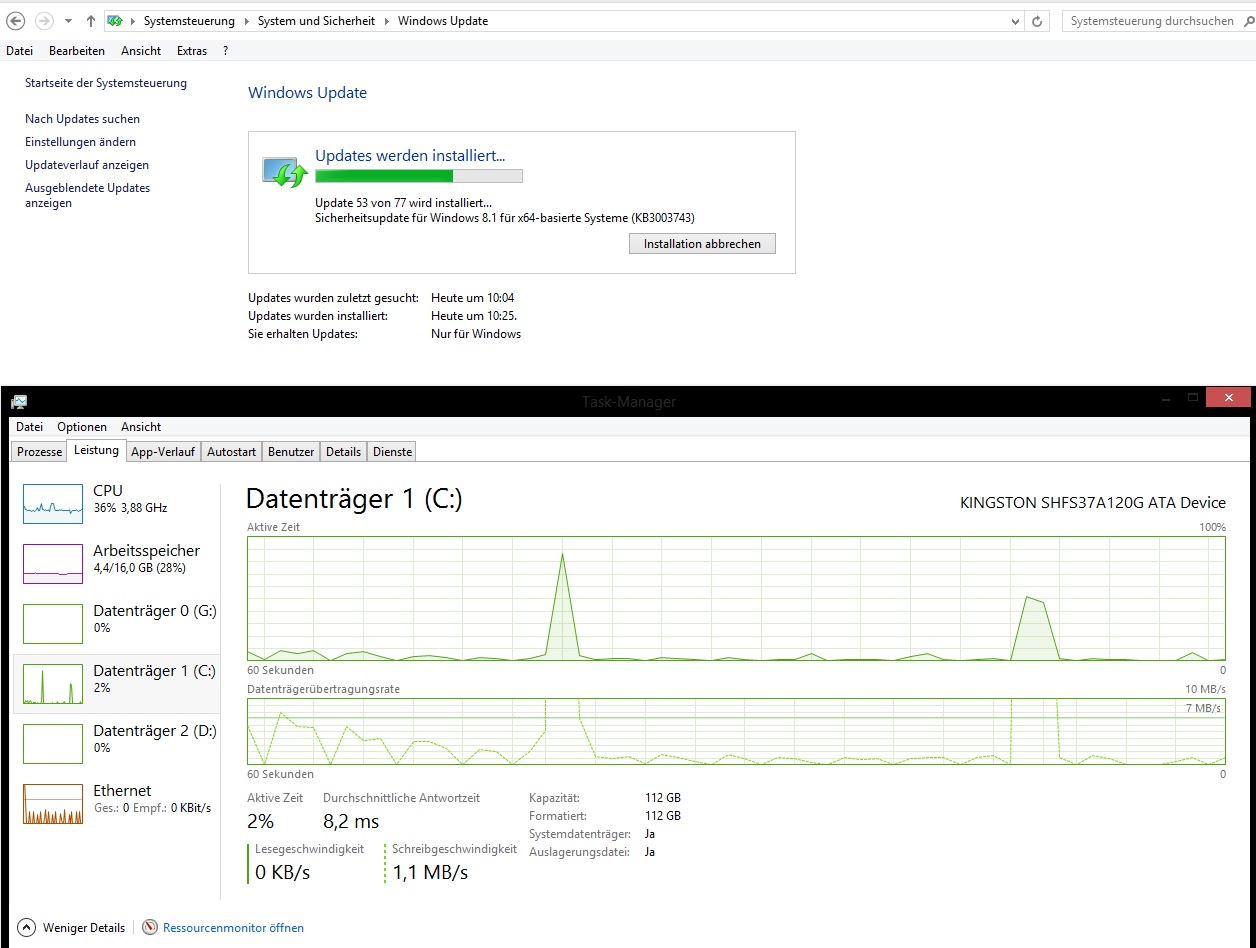Click the Windows Update breadcrumb segment
1256x948 pixels.
pos(443,21)
